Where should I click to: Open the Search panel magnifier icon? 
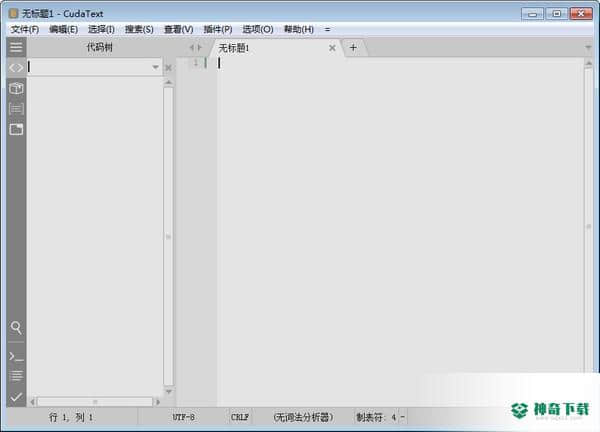(16, 328)
